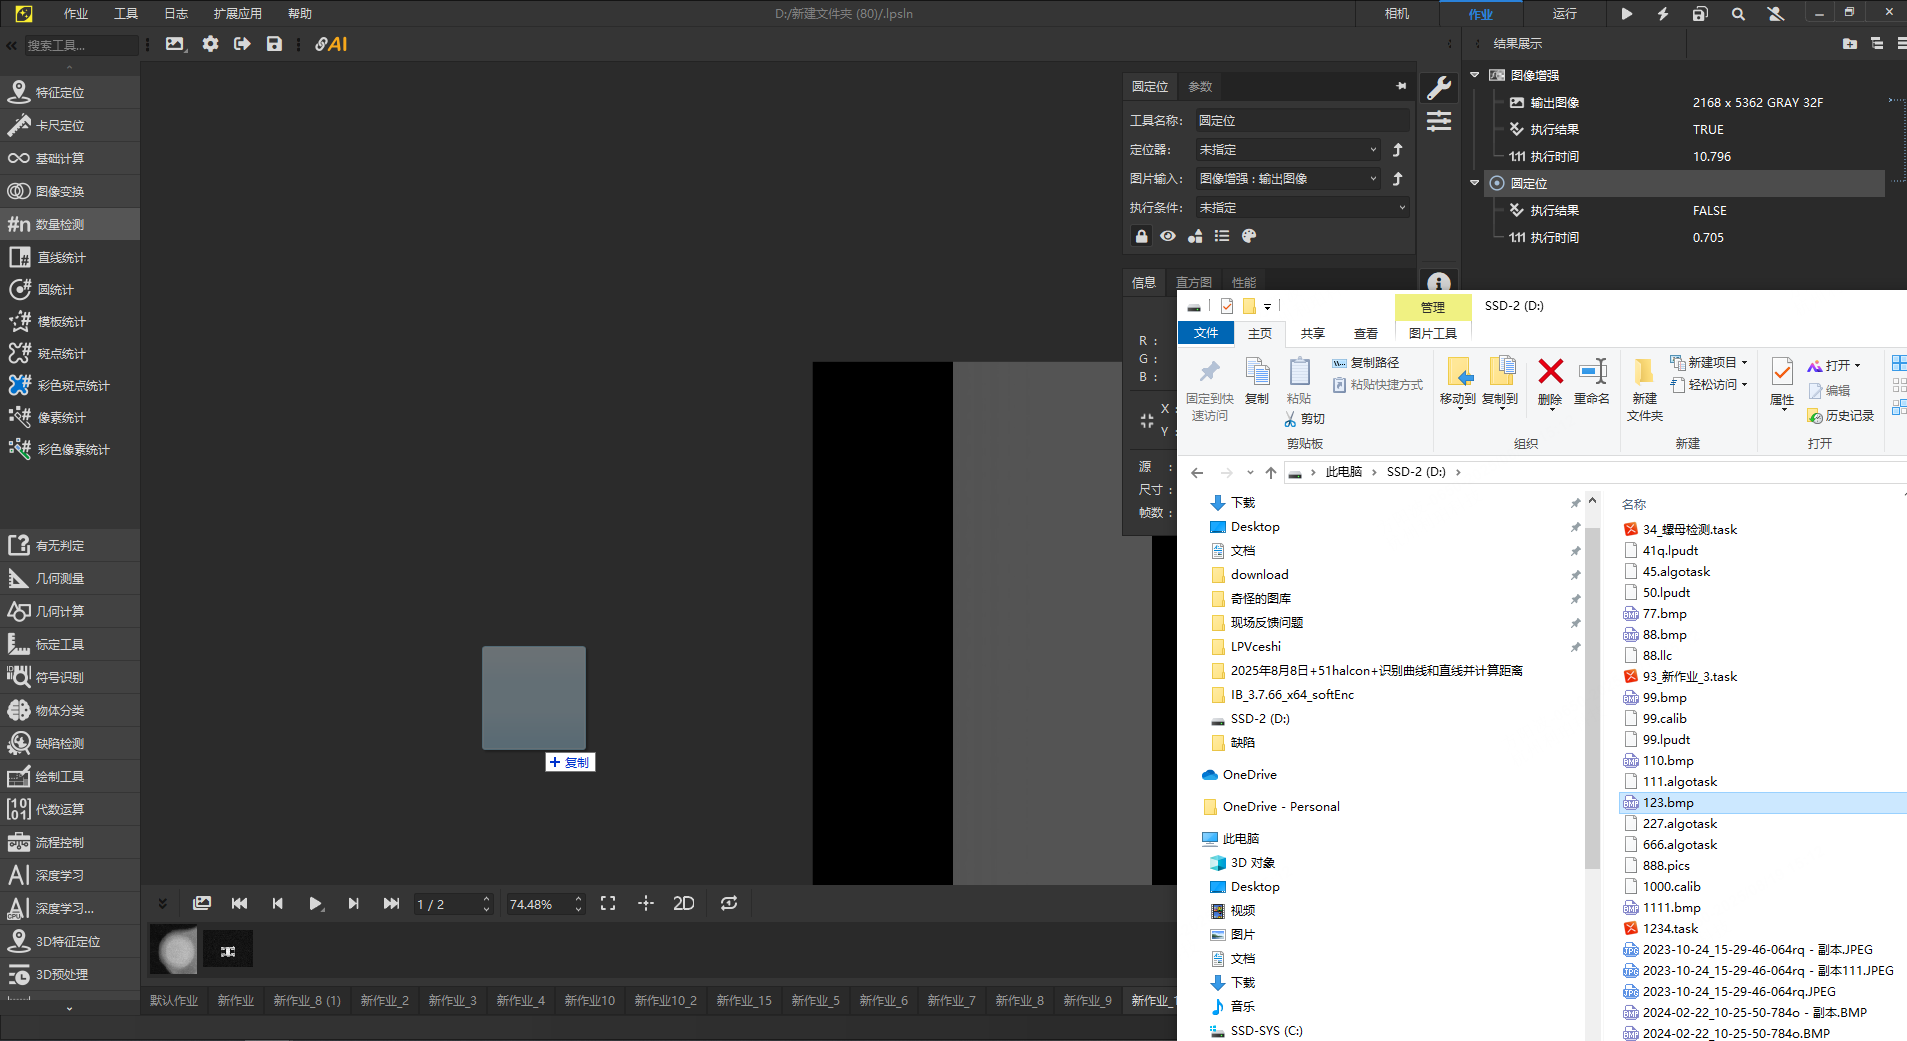Click 复制路径 in the Explorer ribbon

(1366, 363)
